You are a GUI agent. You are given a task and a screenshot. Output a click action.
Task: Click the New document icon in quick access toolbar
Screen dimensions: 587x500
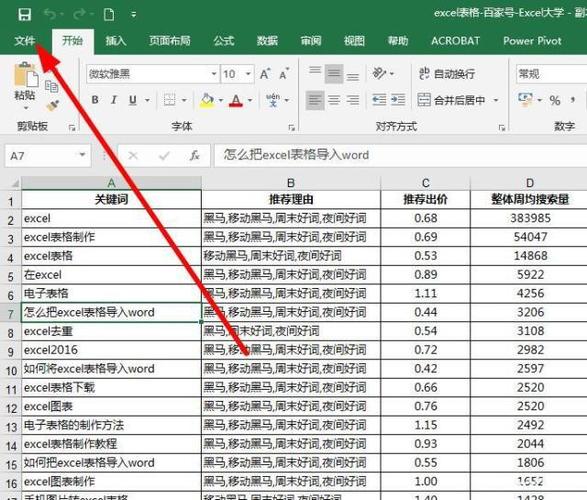(109, 15)
